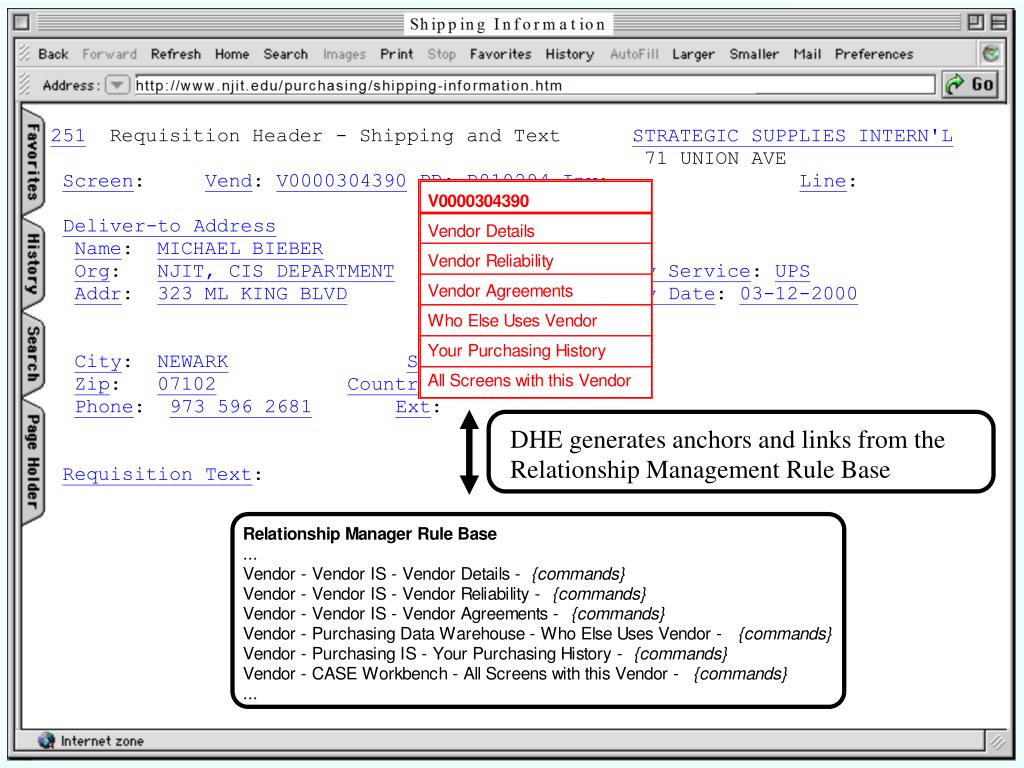Click the Forward toolbar button
Image resolution: width=1024 pixels, height=768 pixels.
(109, 54)
